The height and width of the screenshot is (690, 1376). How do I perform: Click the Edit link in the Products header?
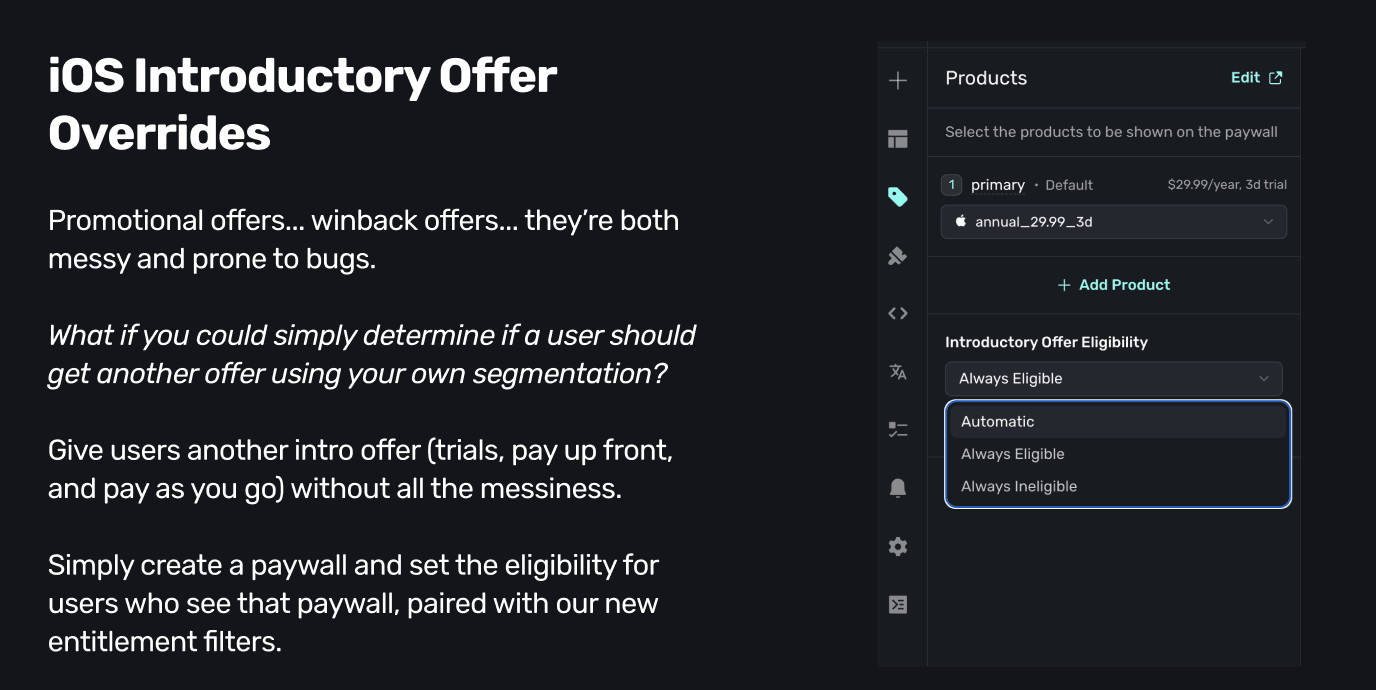1243,76
